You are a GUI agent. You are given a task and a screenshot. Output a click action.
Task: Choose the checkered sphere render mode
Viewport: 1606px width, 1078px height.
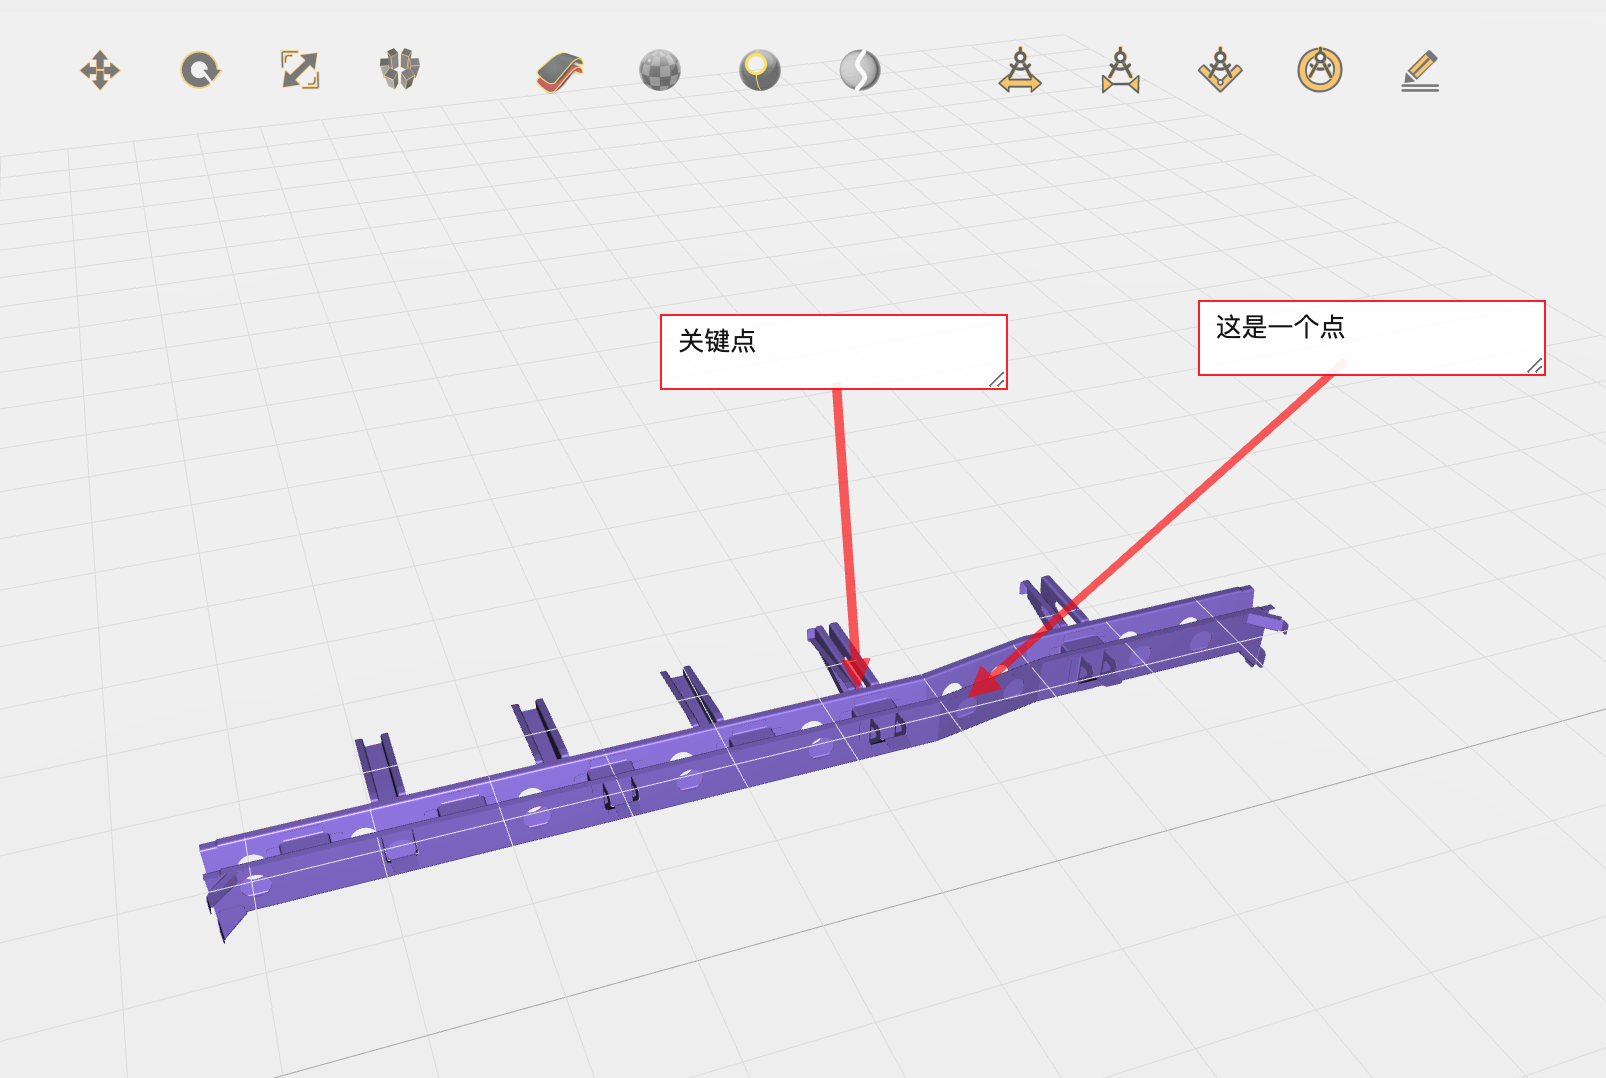(660, 71)
